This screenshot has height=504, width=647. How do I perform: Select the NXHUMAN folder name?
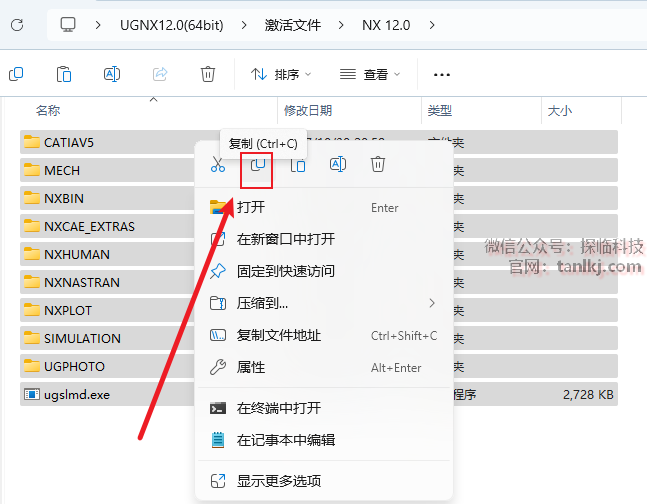pos(77,255)
